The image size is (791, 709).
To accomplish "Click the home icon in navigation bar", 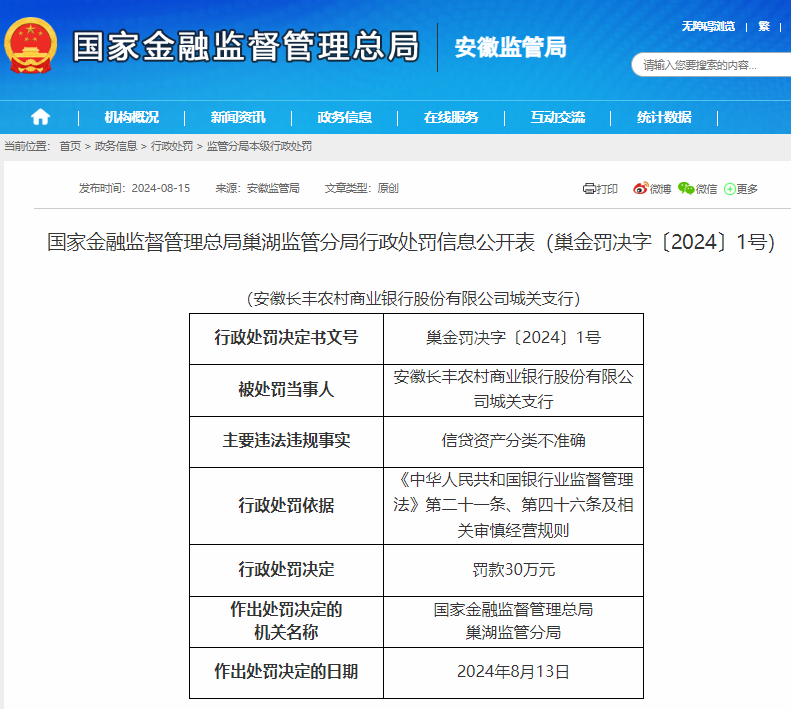I will point(40,117).
